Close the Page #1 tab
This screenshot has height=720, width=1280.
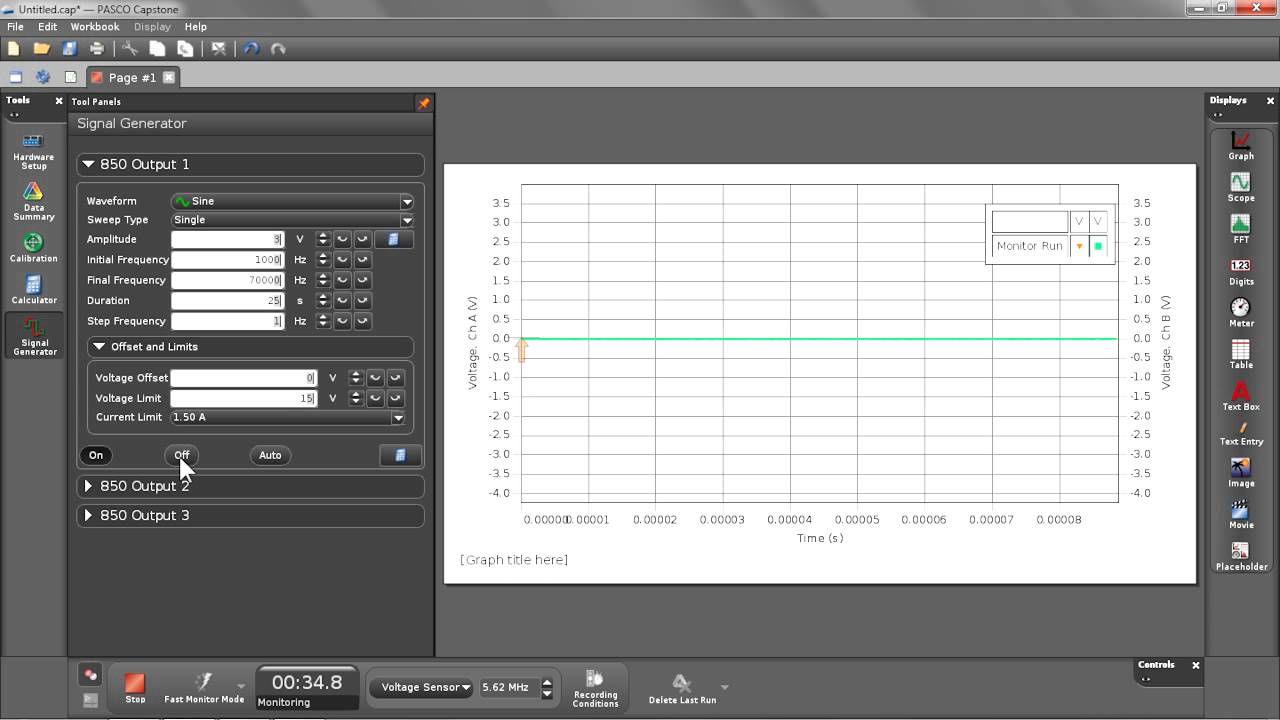[169, 77]
